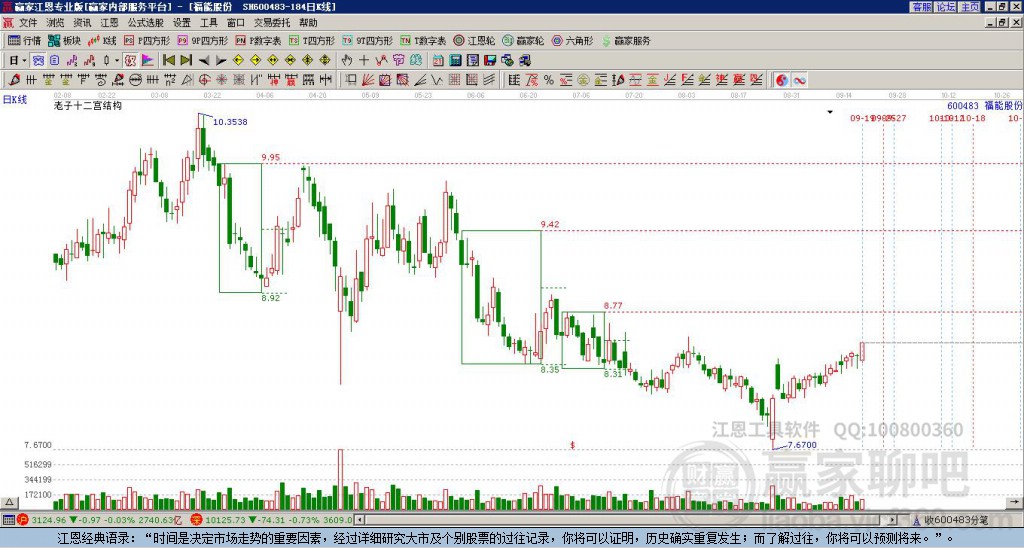This screenshot has height=548, width=1024.
Task: Click the circle with crosshair tool
Action: click(x=204, y=80)
